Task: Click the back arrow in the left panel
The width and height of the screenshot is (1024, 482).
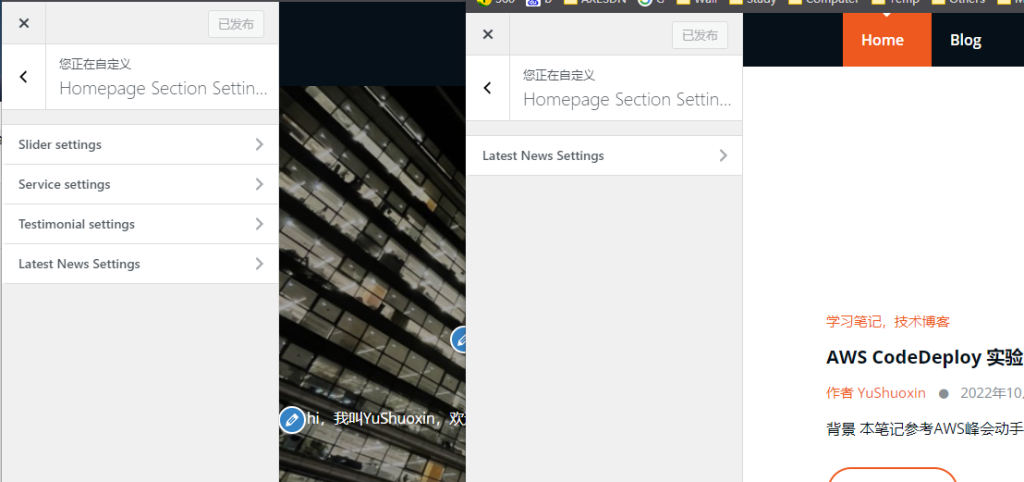Action: tap(24, 77)
